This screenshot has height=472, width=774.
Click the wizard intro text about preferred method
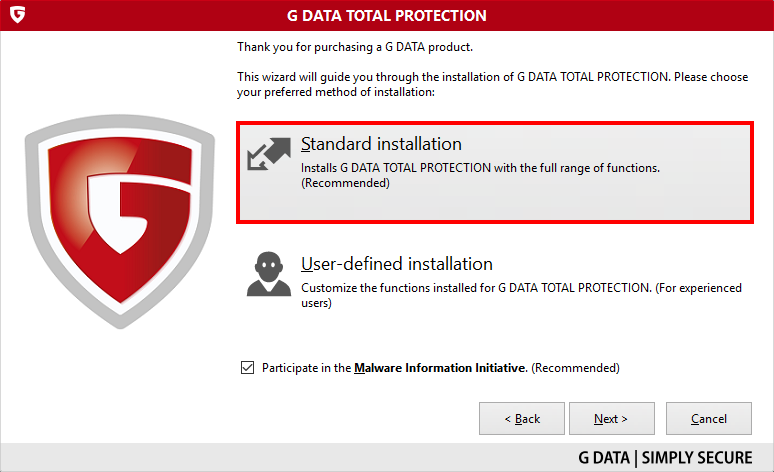click(492, 84)
